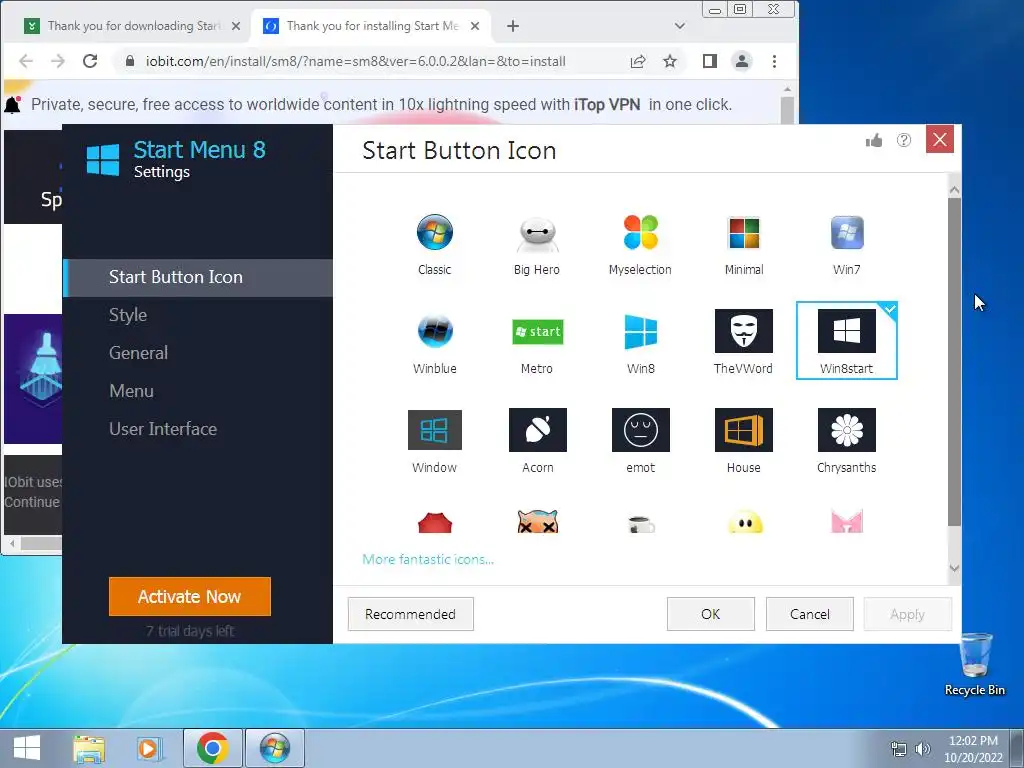Close the 'Thank you for installing' tab
This screenshot has height=768, width=1024.
pos(475,26)
